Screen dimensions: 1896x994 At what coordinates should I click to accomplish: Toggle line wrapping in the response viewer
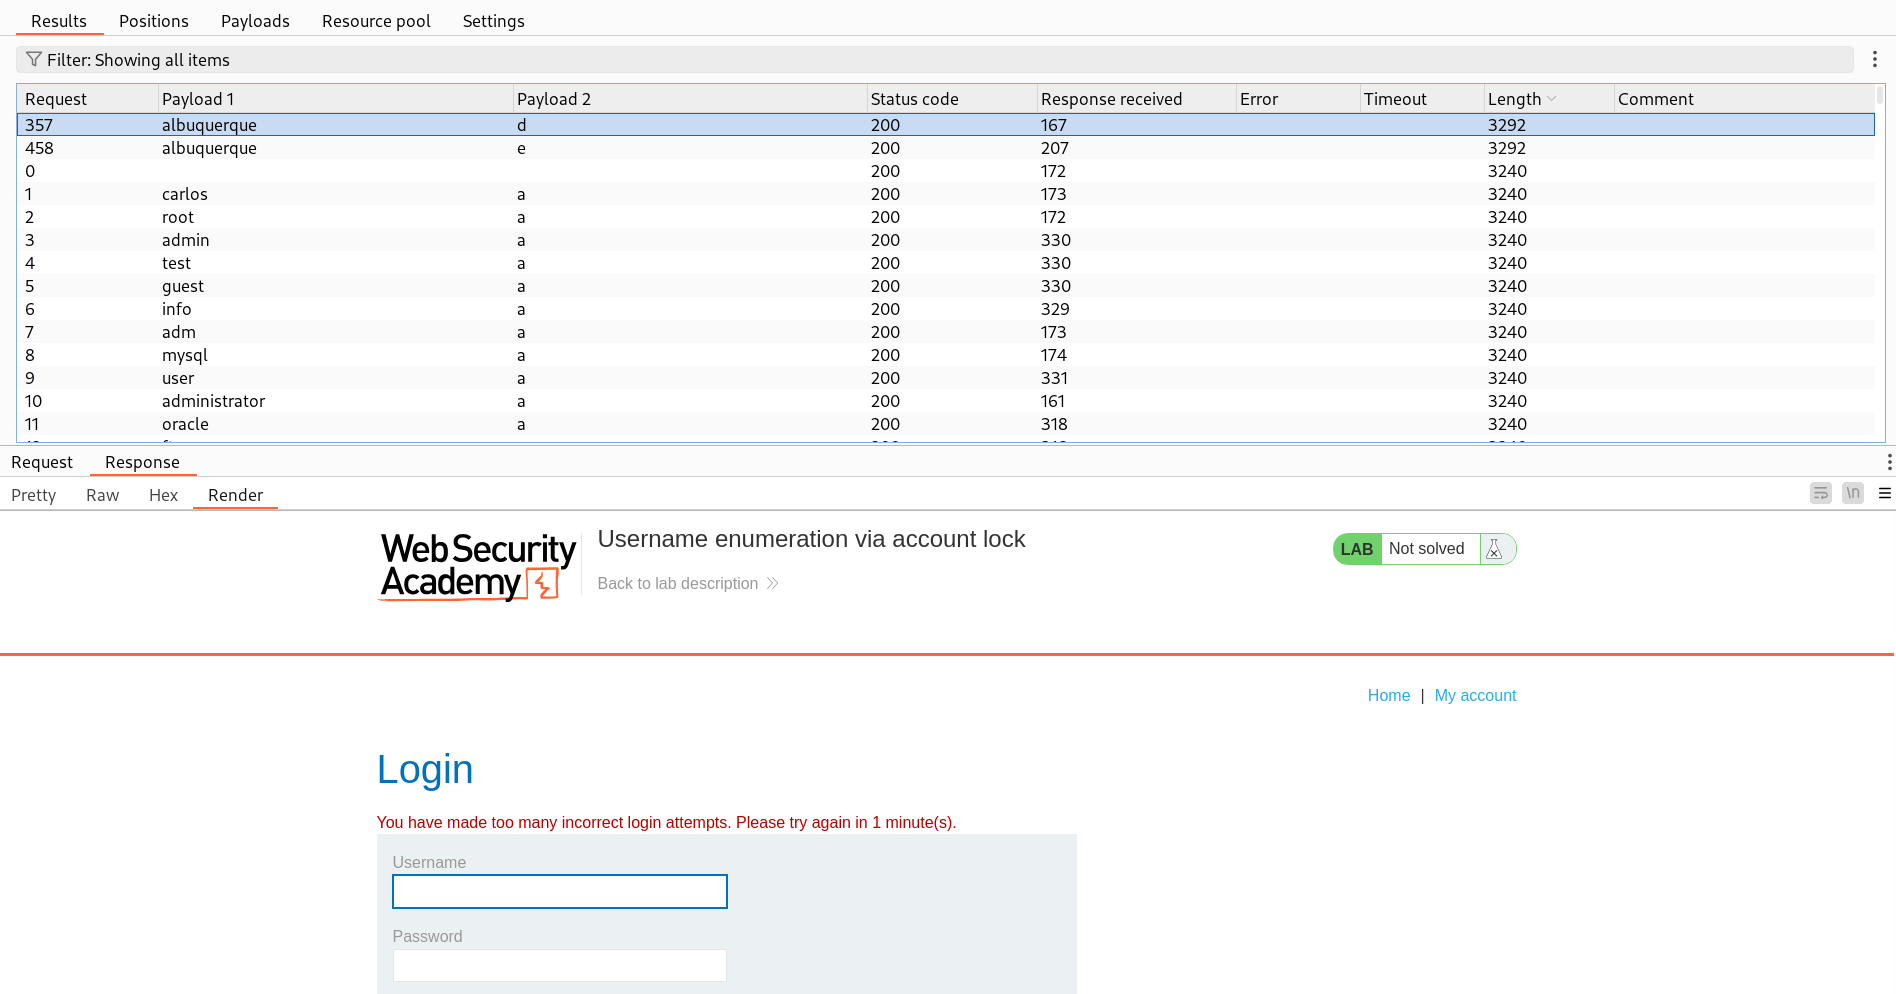point(1820,493)
